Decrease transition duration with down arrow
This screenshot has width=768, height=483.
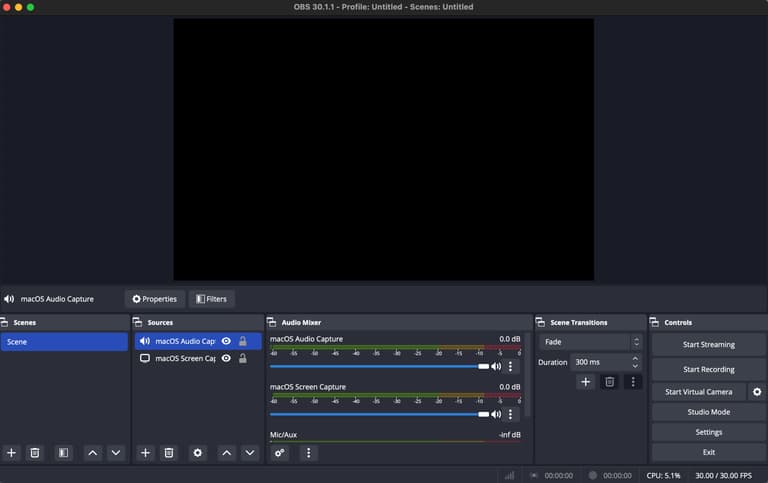click(x=635, y=366)
